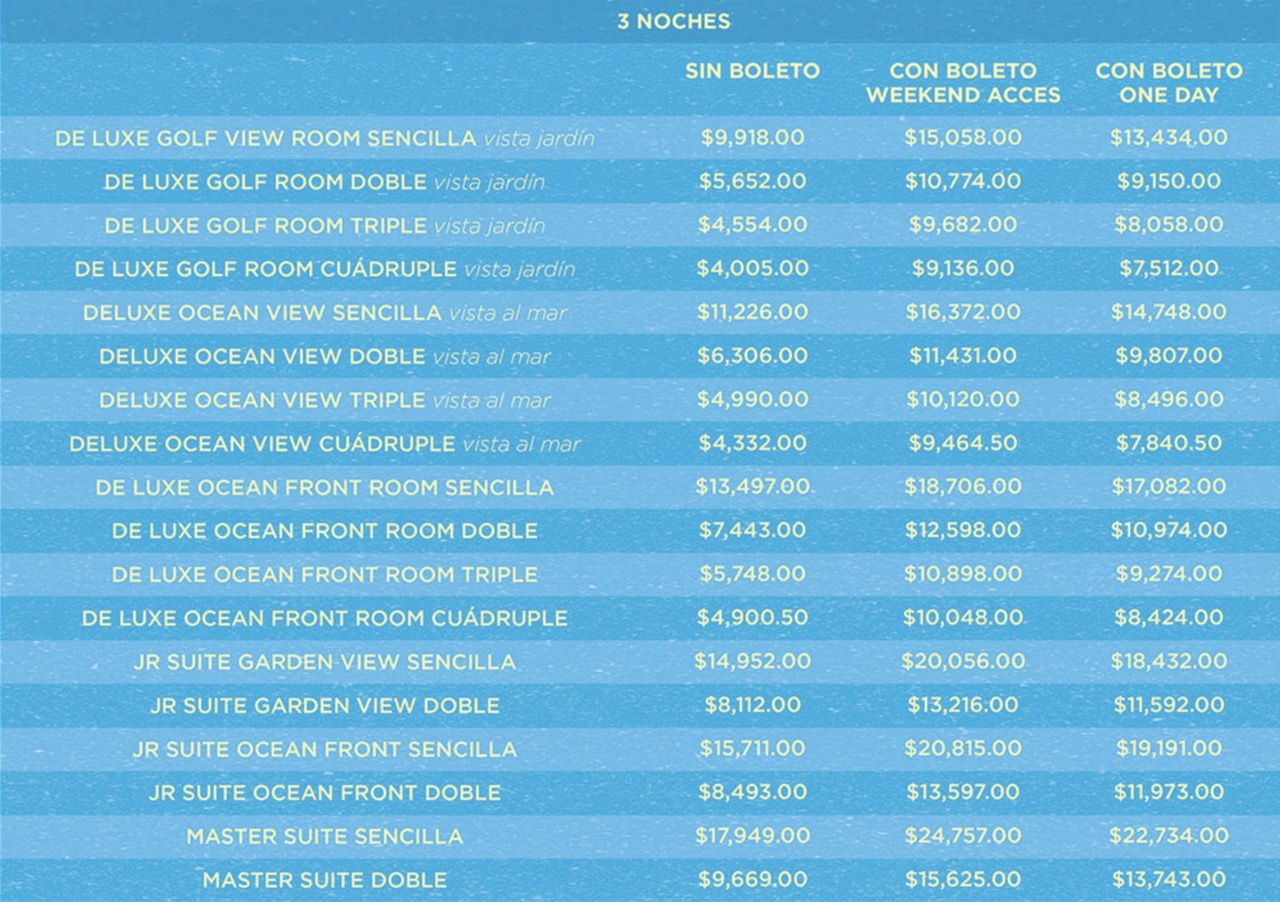This screenshot has height=902, width=1280.
Task: Select the JR Suite Garden View Sencilla label
Action: 325,662
